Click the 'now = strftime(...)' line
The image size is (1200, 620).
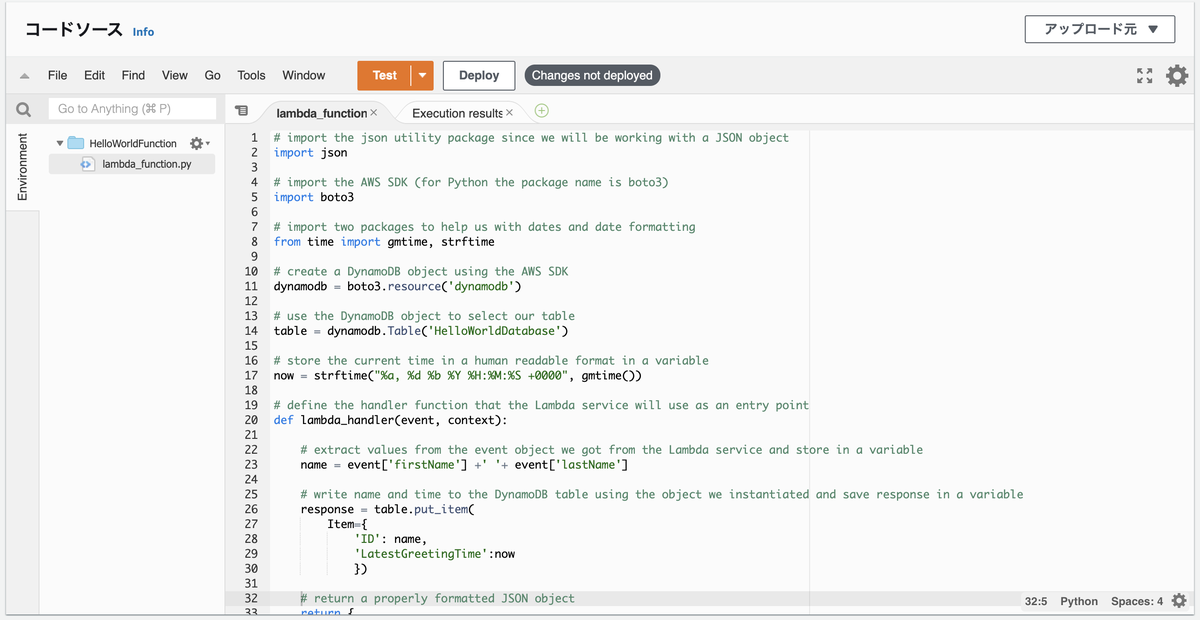point(457,375)
